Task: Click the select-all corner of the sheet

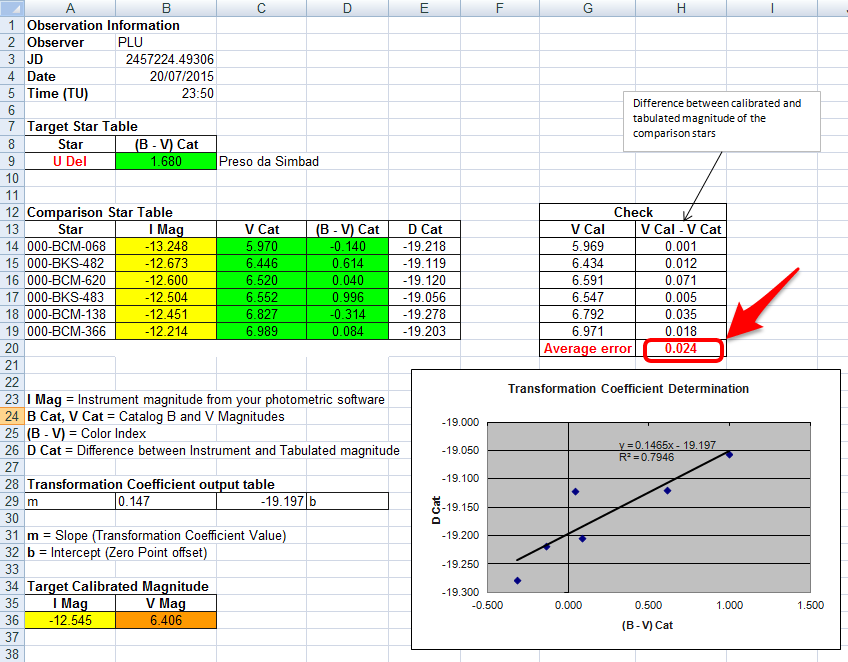Action: tap(10, 8)
